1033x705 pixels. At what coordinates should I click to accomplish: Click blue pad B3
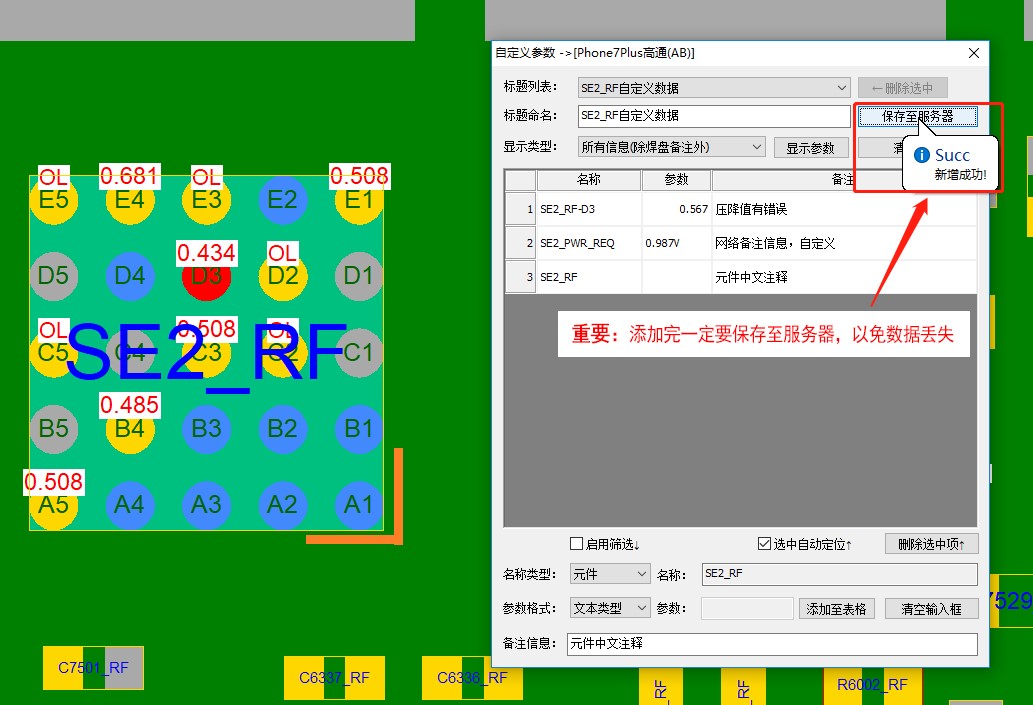[206, 429]
